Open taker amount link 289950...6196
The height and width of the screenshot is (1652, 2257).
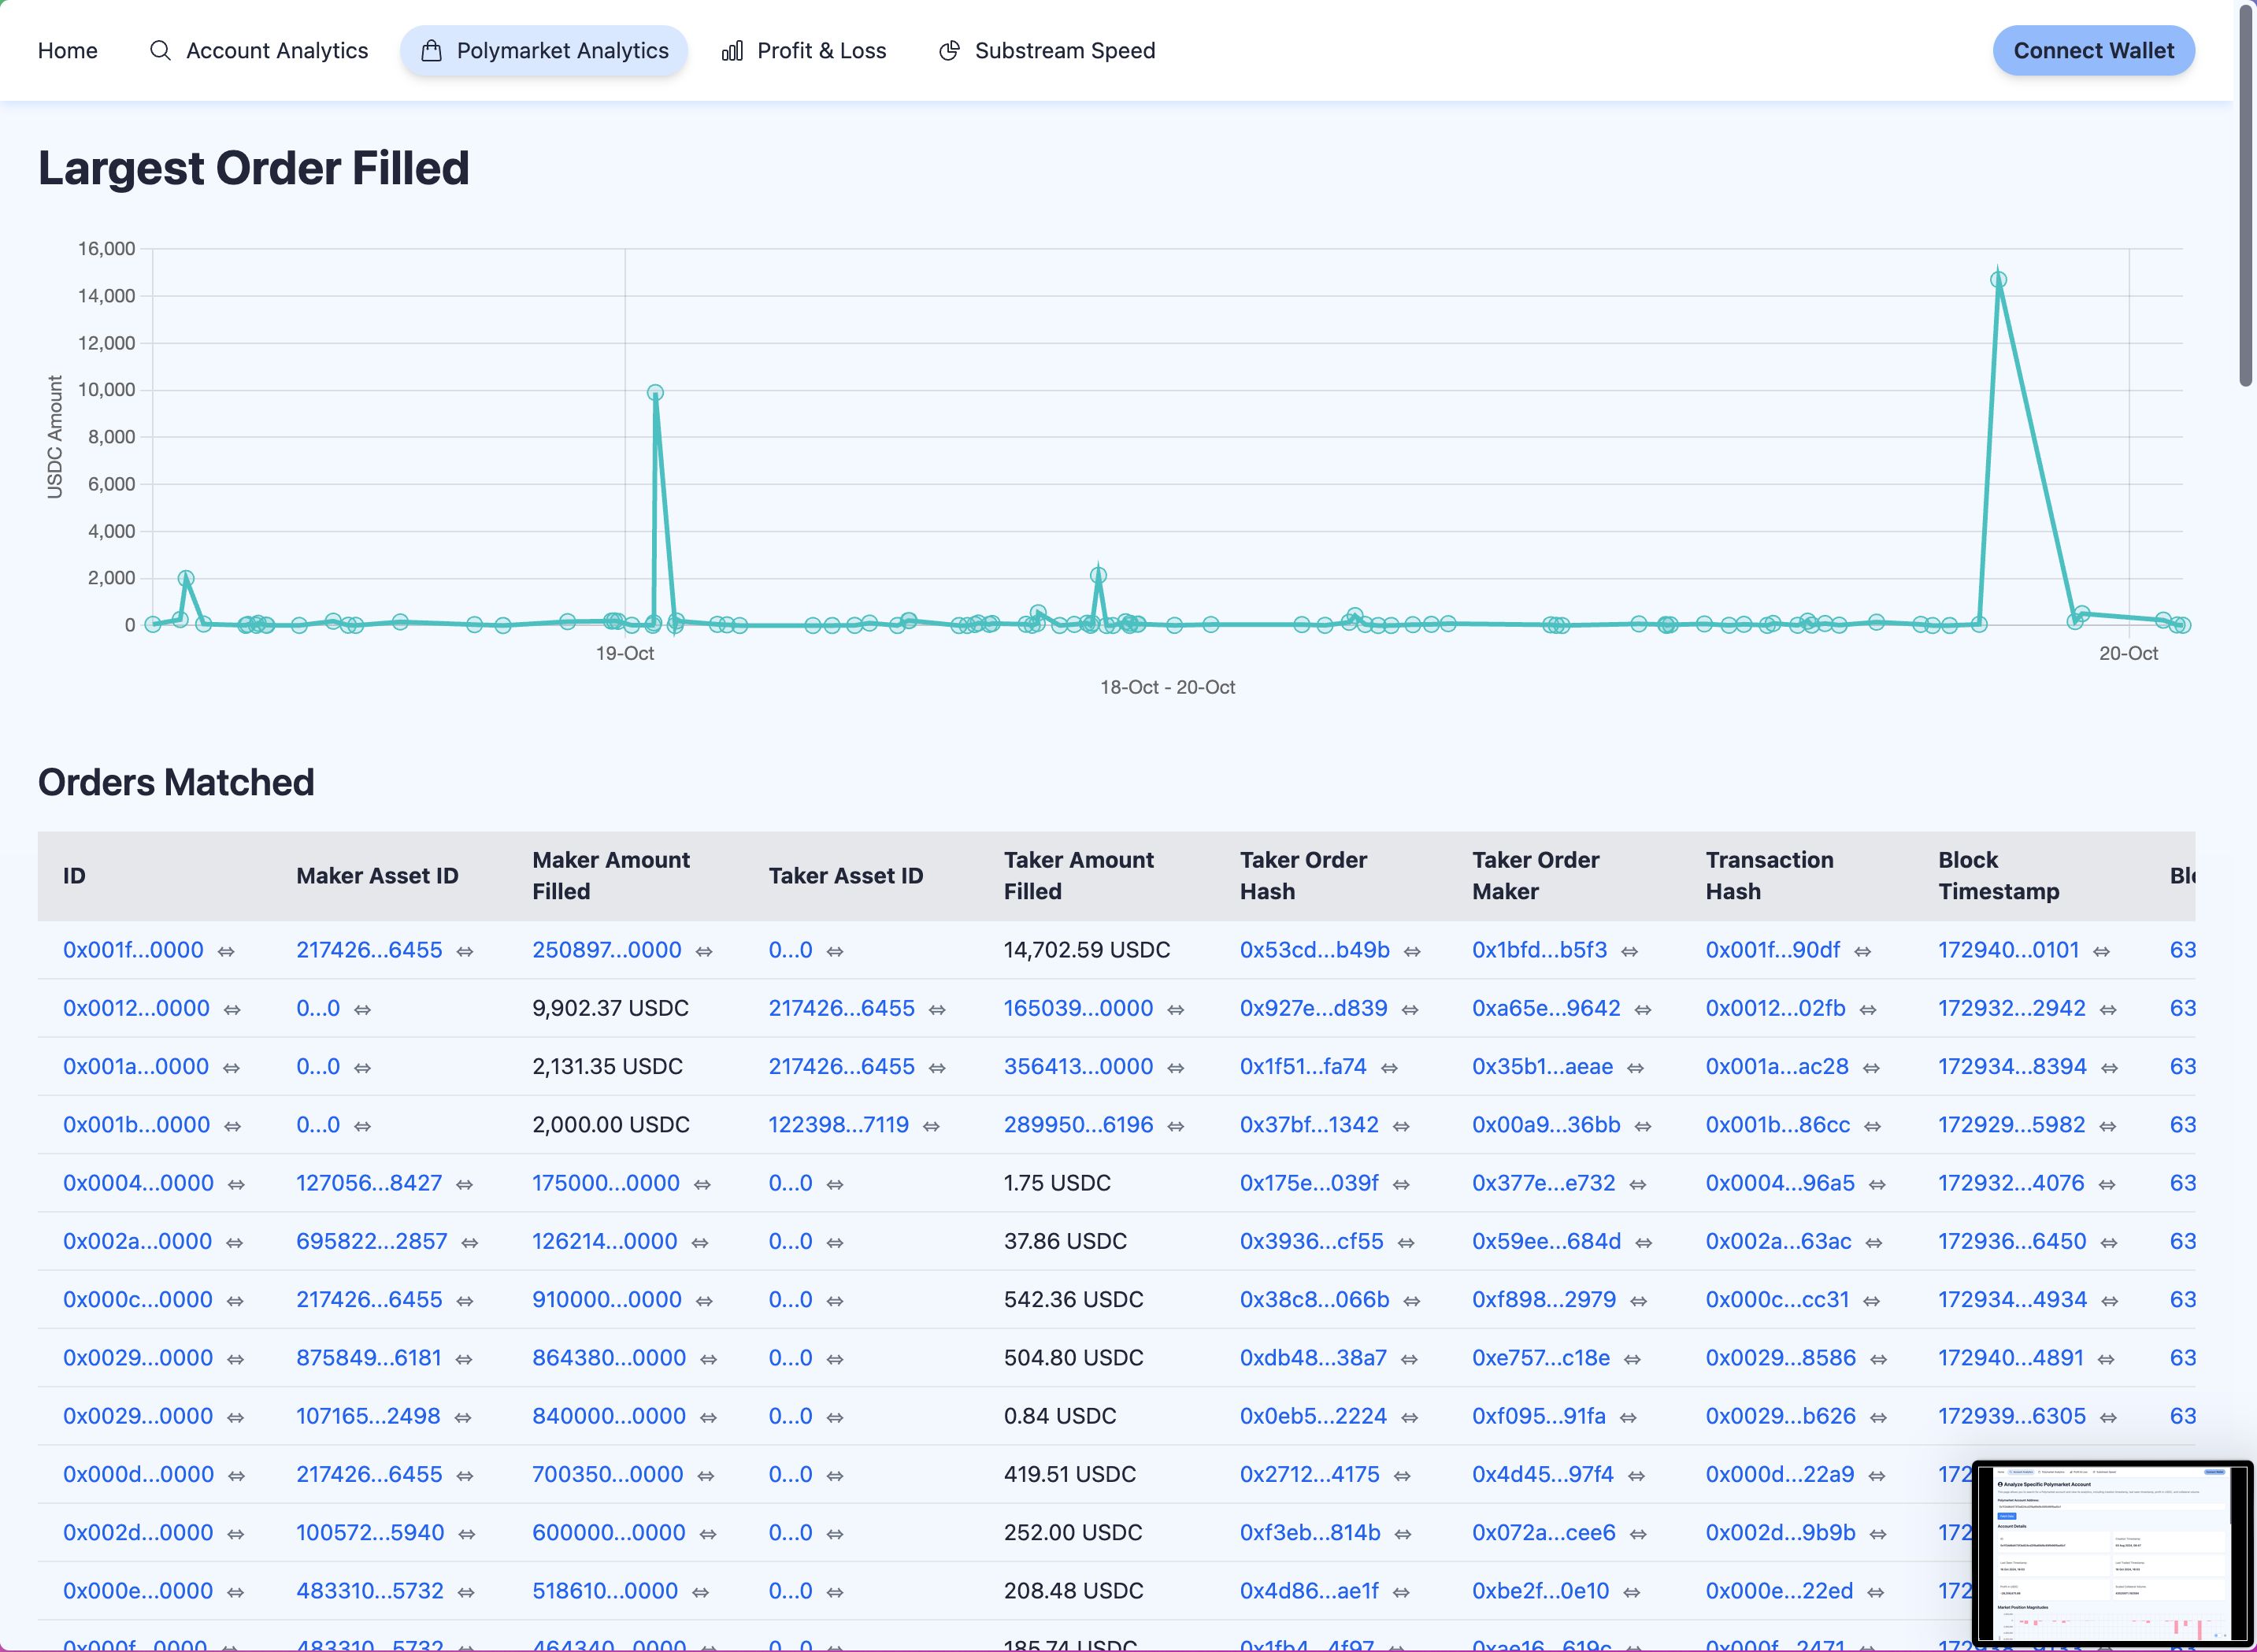[x=1079, y=1124]
